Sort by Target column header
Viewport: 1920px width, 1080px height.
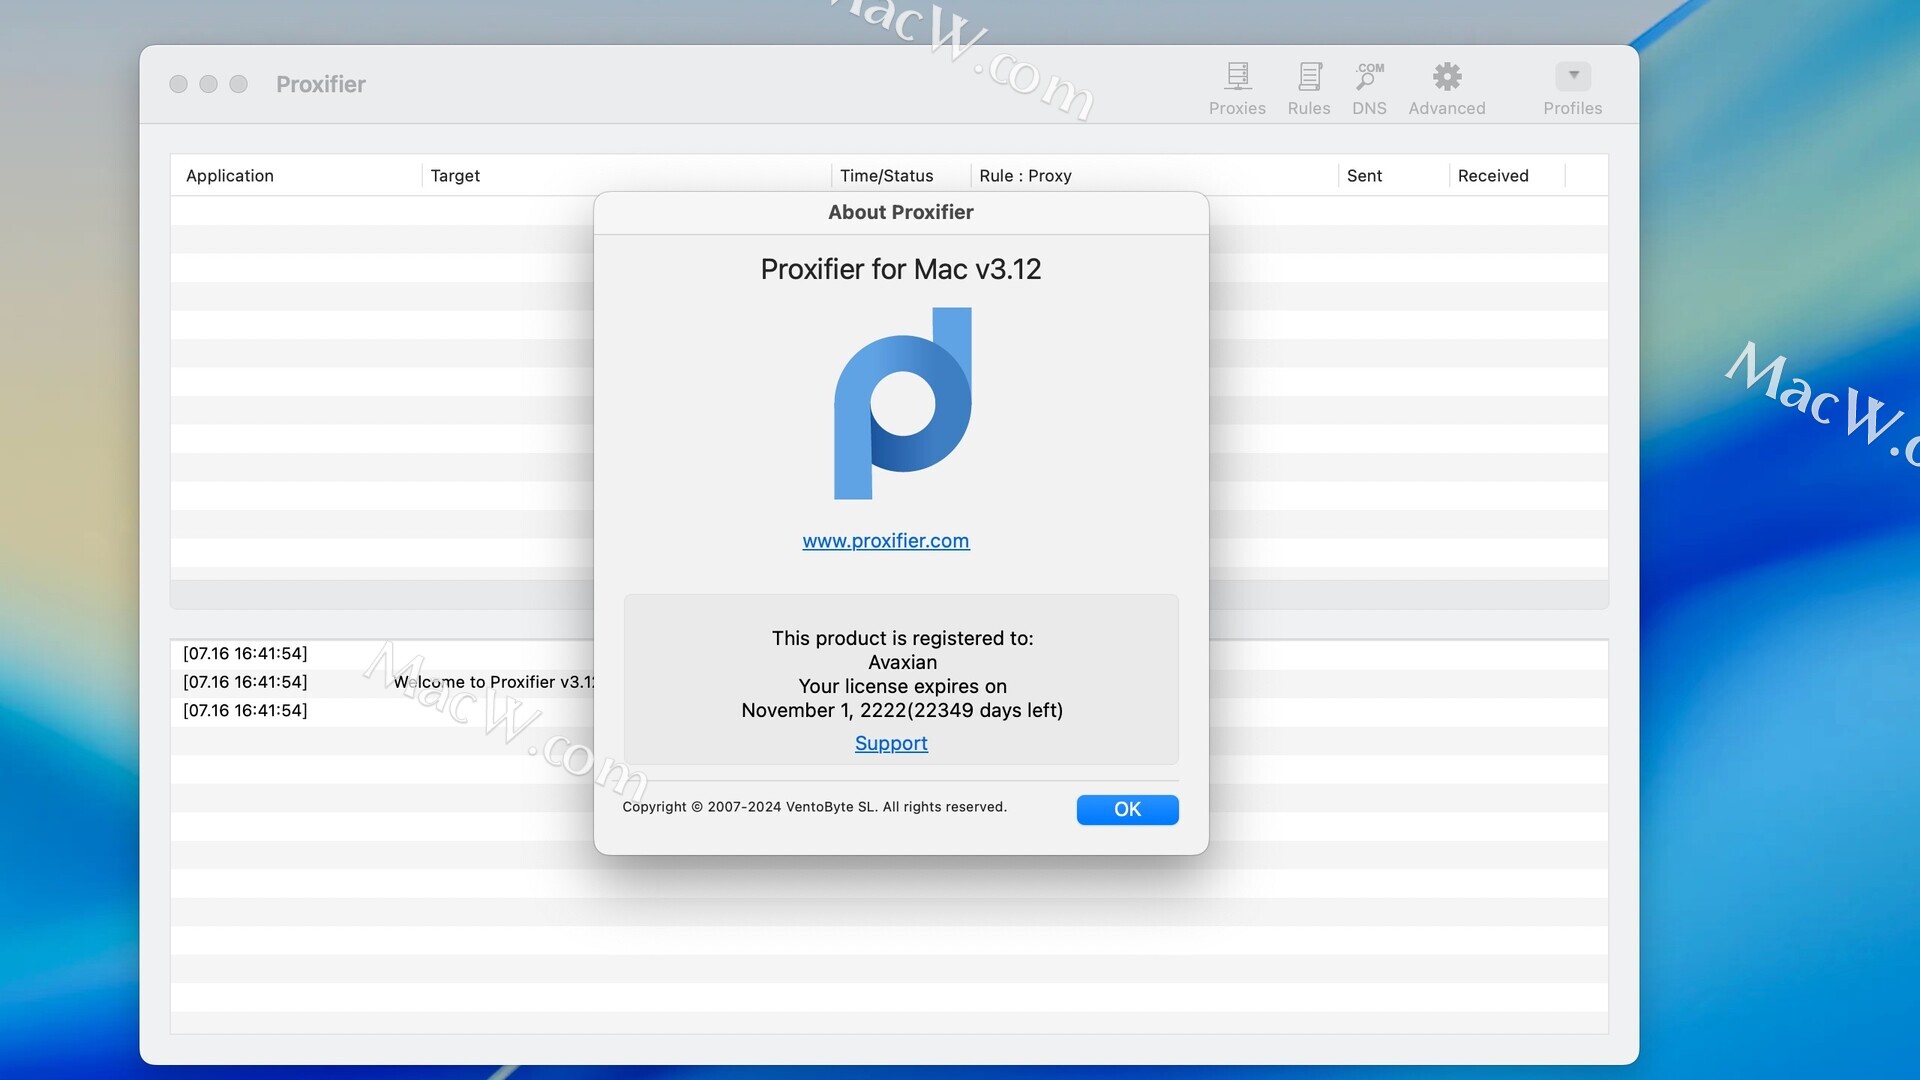[455, 176]
